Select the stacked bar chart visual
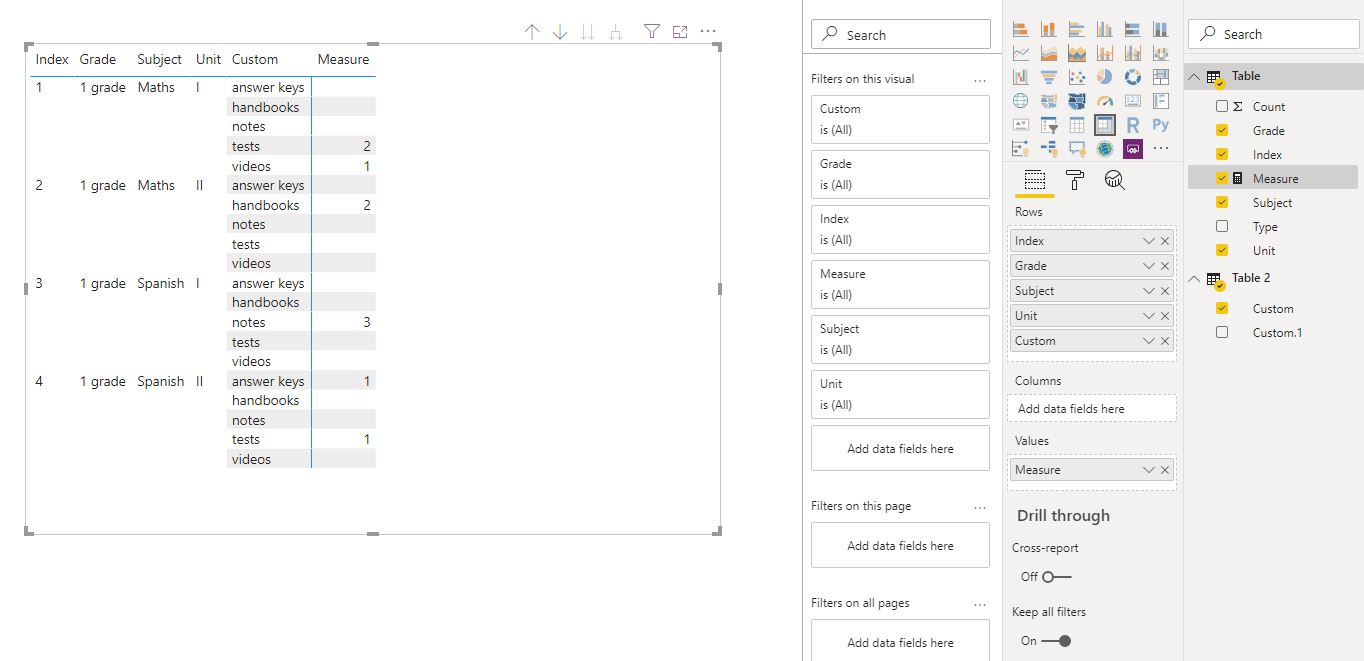The image size is (1364, 661). click(x=1020, y=29)
